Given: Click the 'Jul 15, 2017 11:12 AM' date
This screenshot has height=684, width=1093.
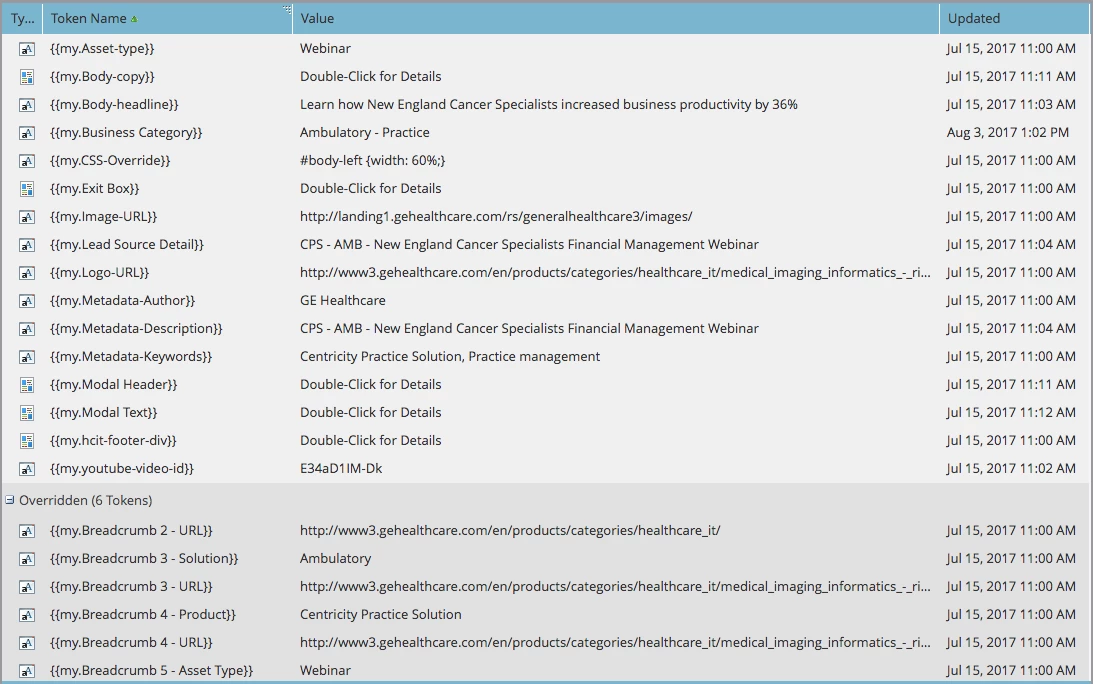Looking at the screenshot, I should tap(1011, 412).
